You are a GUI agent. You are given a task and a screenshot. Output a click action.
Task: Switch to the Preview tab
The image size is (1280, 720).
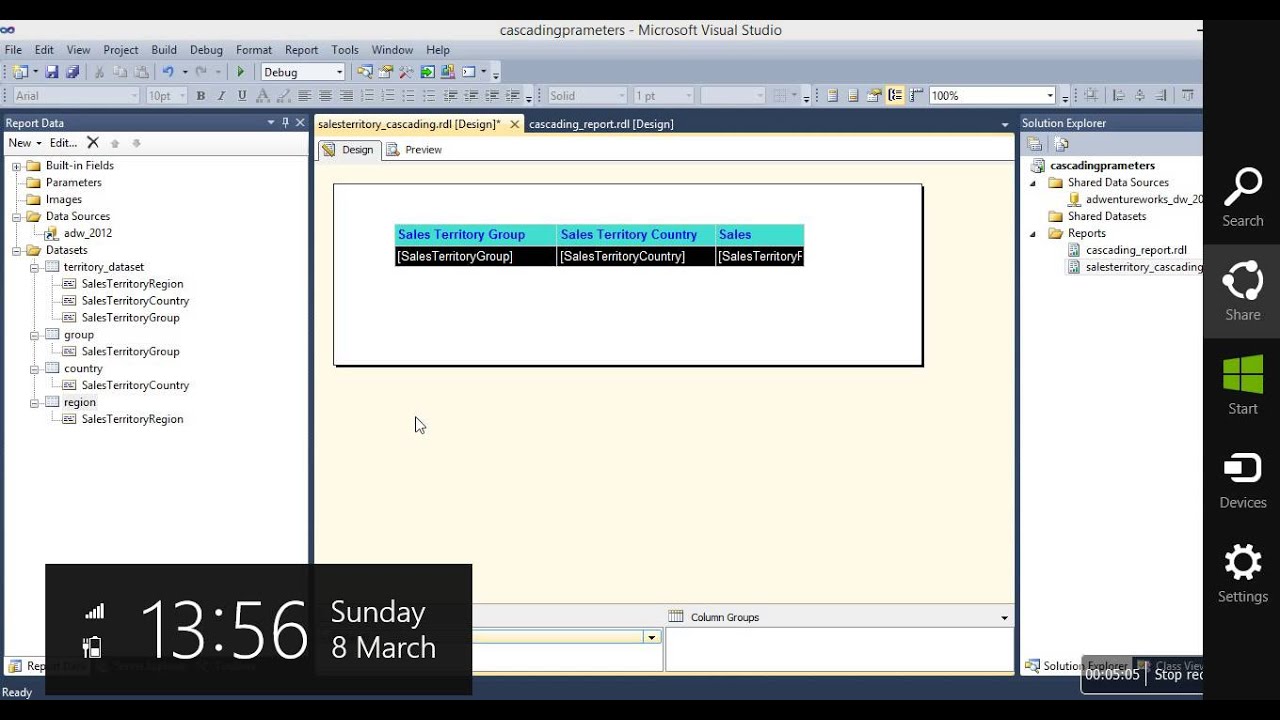[x=414, y=150]
